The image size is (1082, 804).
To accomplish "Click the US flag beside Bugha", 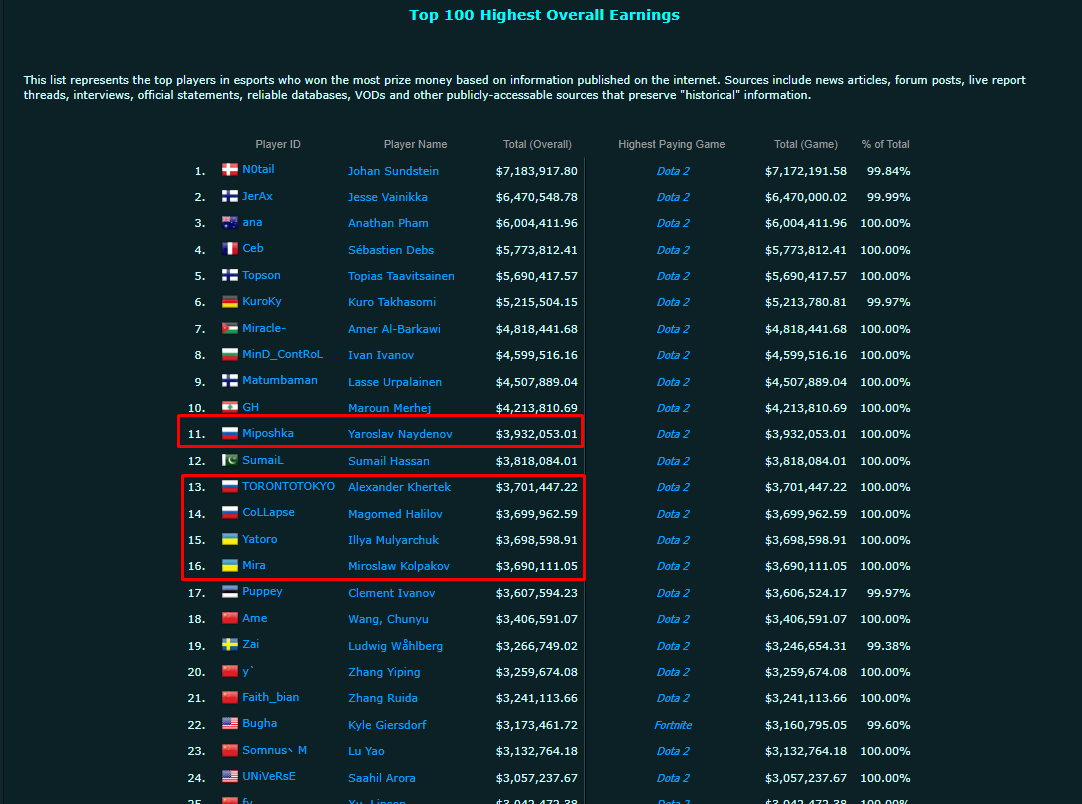I will 229,724.
